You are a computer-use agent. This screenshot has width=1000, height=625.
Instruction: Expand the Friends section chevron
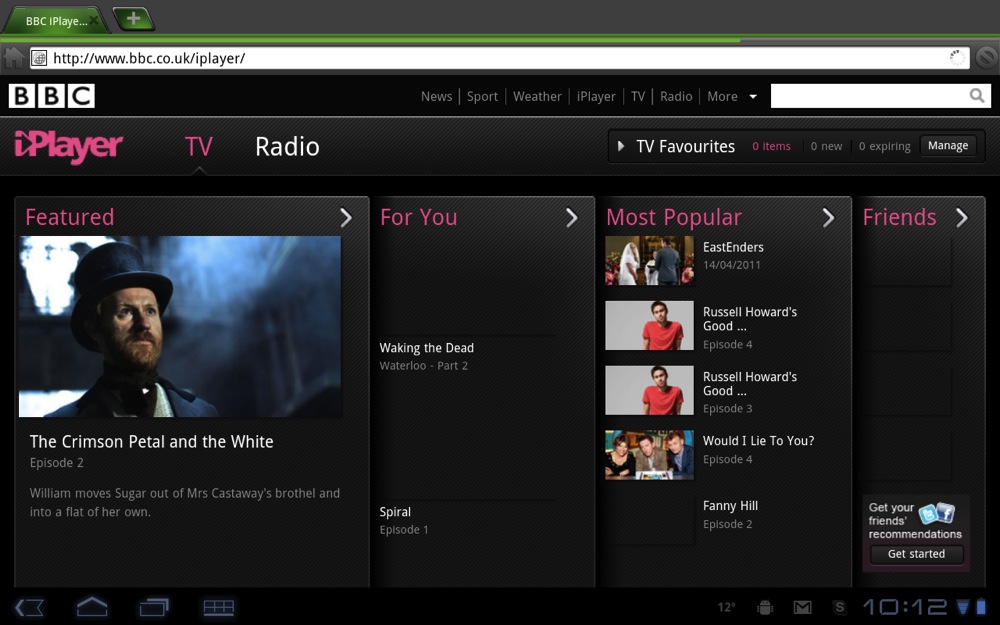coord(962,217)
